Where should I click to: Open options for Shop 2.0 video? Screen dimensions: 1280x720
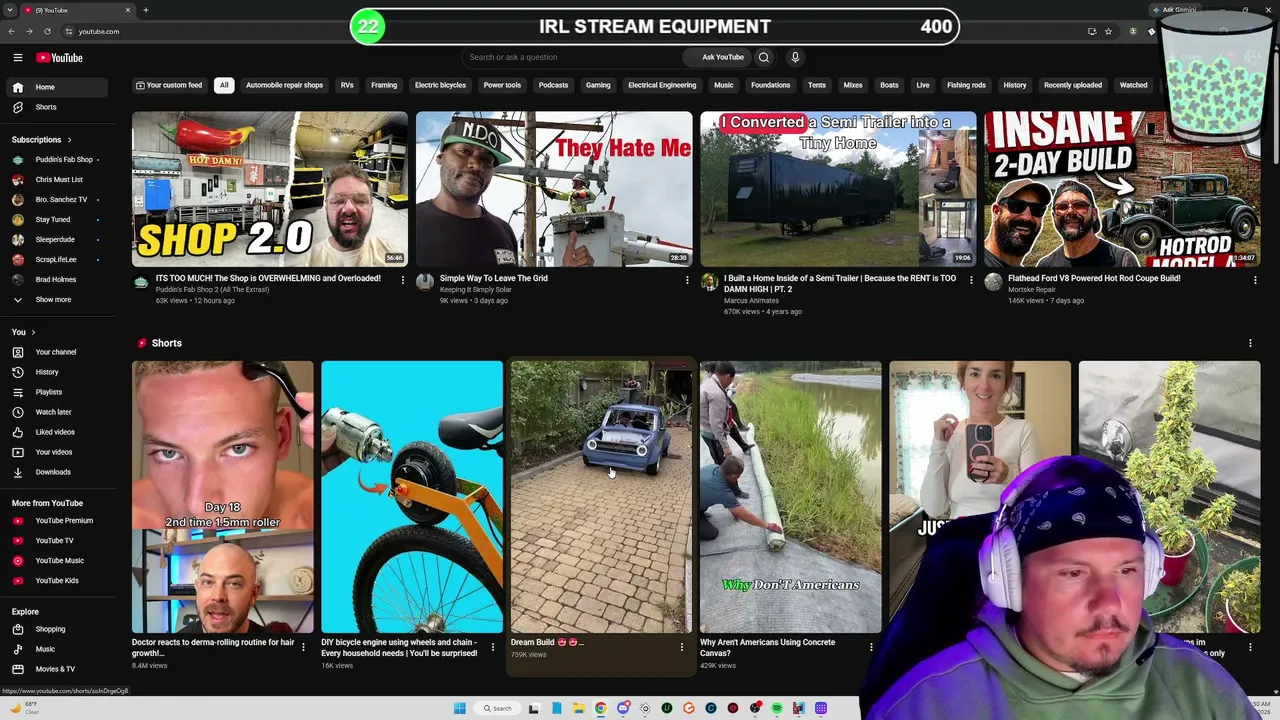point(403,280)
